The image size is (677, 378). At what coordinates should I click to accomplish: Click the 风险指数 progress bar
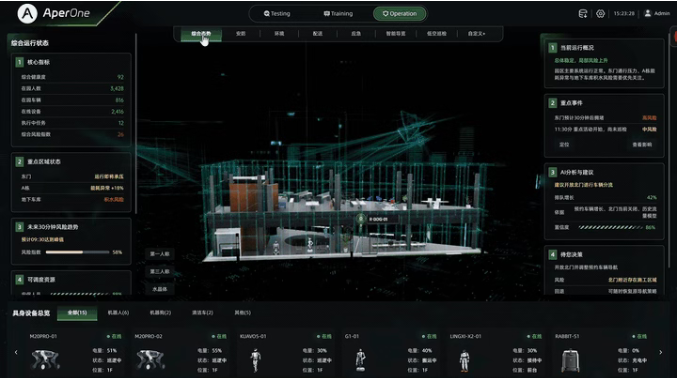[x=78, y=252]
